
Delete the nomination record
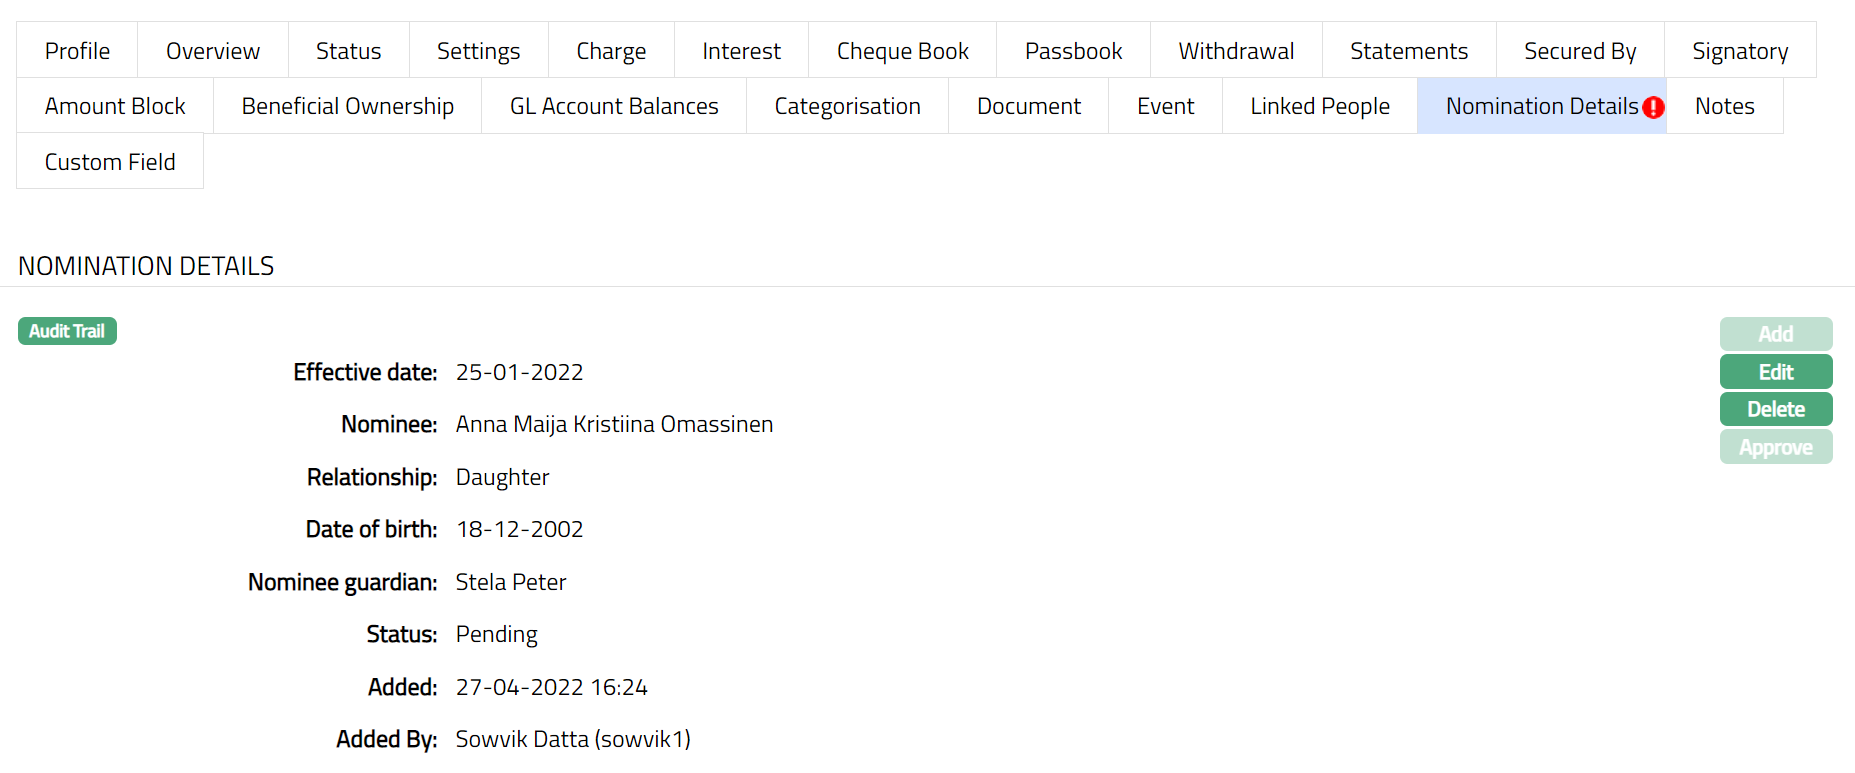pos(1775,409)
